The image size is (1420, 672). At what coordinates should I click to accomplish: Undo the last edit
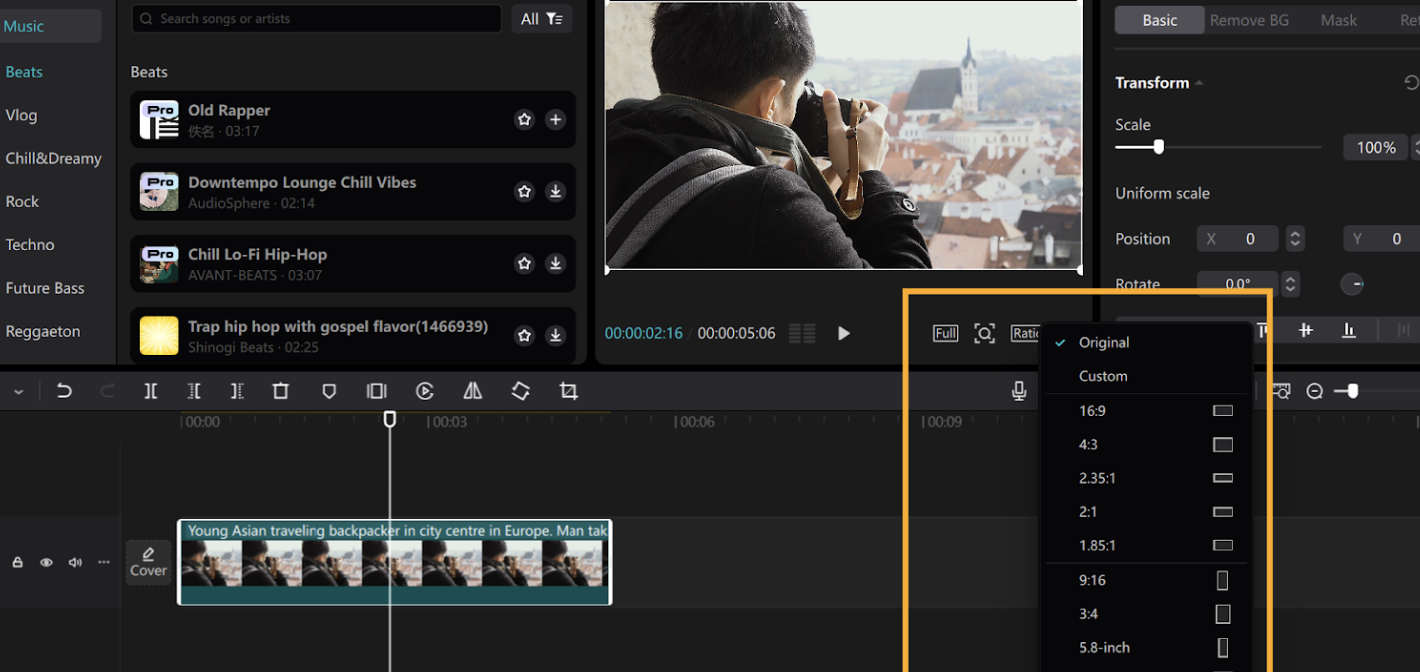pos(64,391)
